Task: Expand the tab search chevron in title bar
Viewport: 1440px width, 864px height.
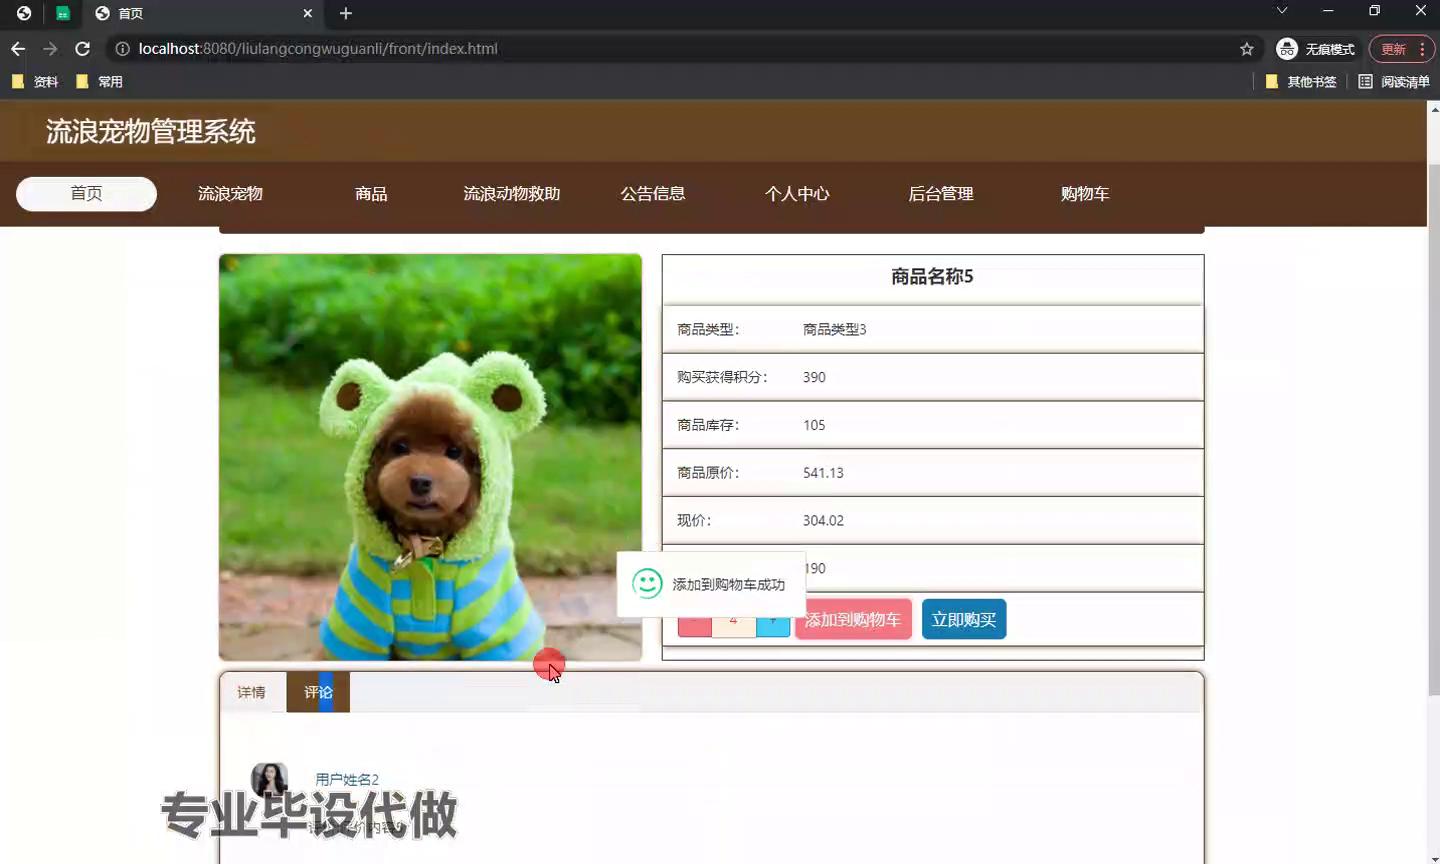Action: [x=1281, y=11]
